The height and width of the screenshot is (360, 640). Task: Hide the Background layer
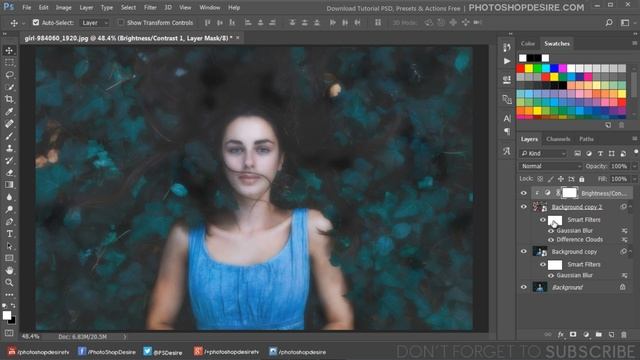pos(524,287)
